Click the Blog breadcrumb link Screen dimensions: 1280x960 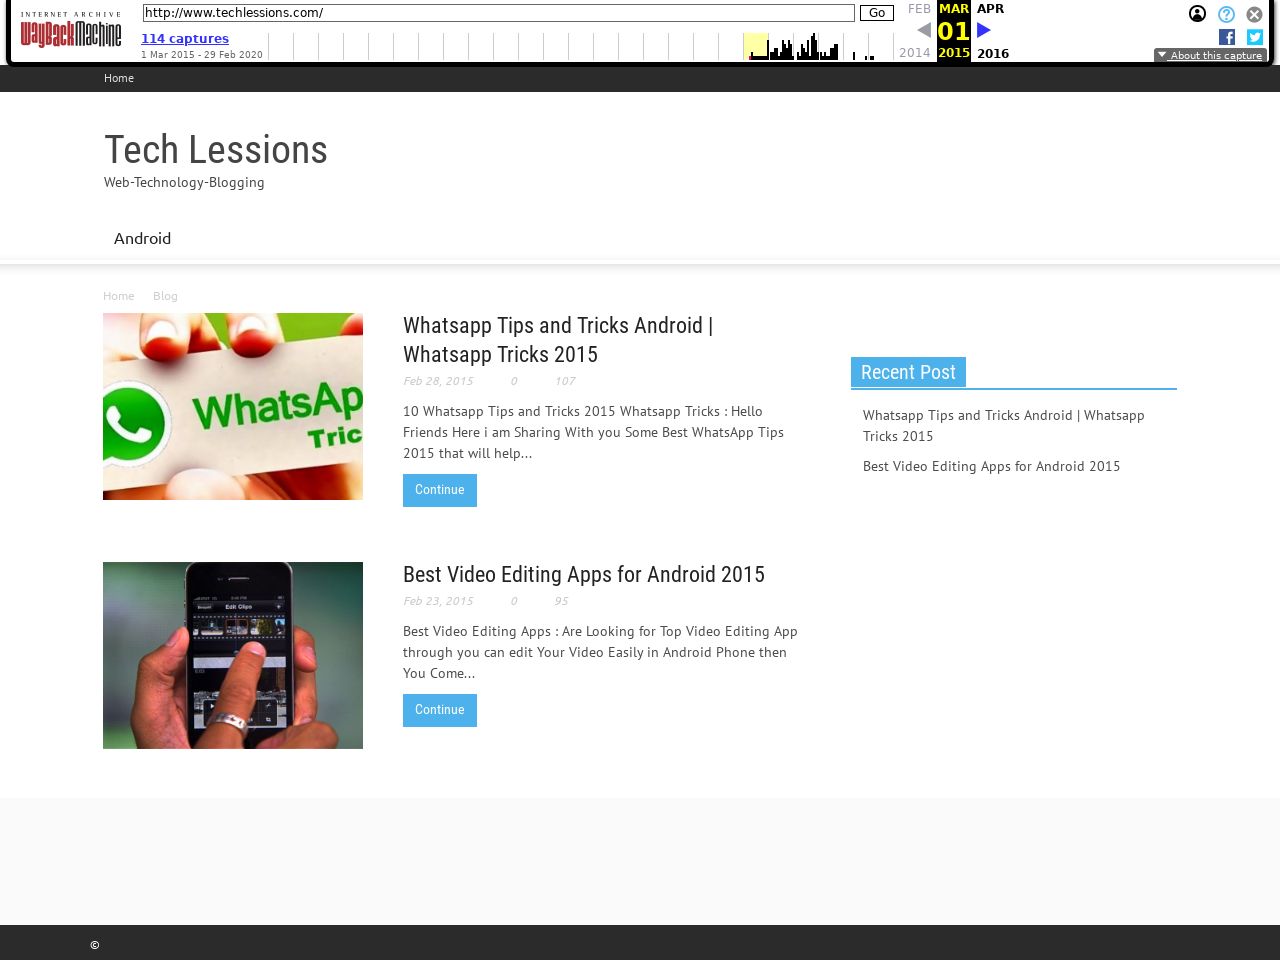[x=165, y=296]
